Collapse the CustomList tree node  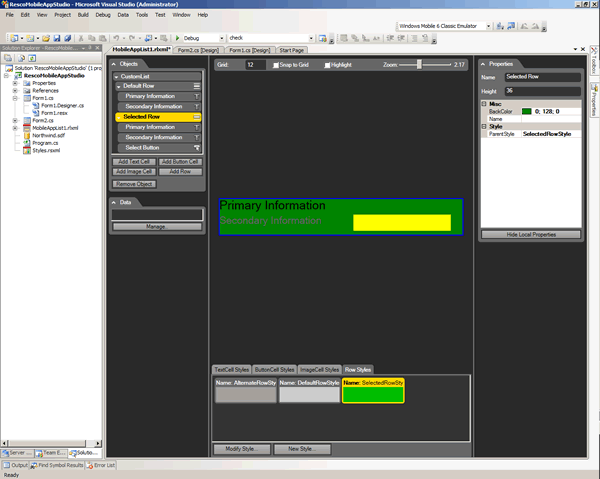(x=116, y=77)
